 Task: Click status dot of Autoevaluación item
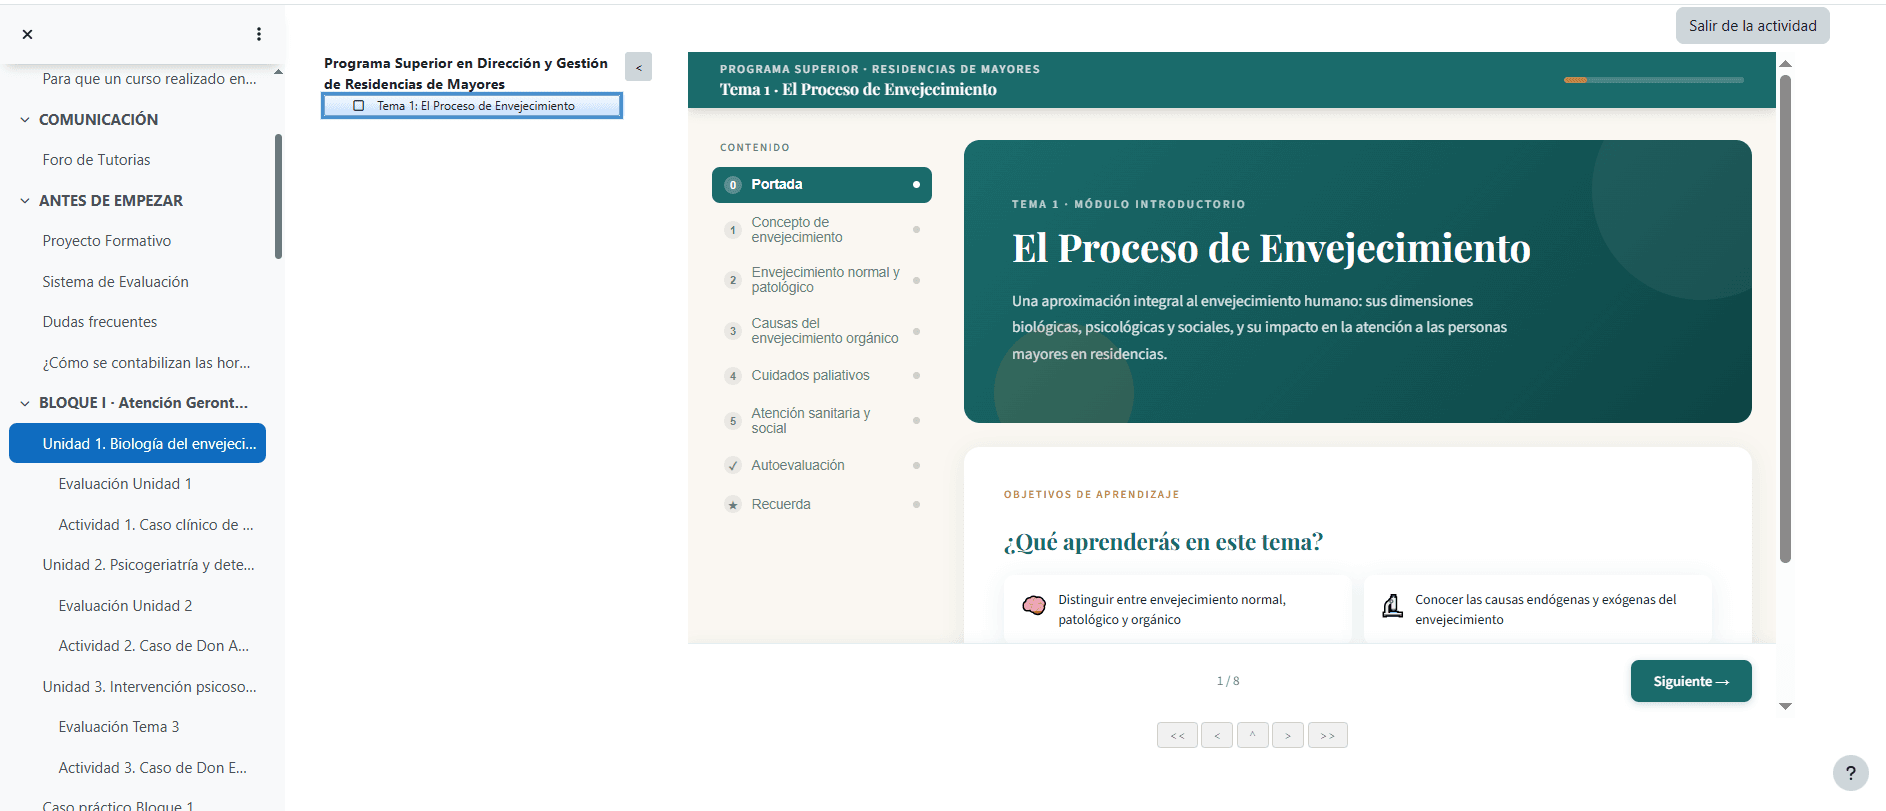(x=916, y=466)
